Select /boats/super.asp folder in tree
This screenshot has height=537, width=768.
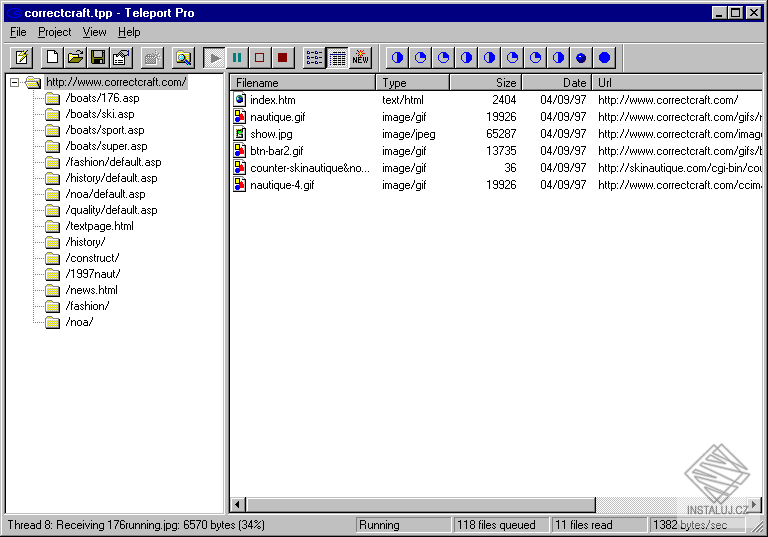tap(106, 146)
